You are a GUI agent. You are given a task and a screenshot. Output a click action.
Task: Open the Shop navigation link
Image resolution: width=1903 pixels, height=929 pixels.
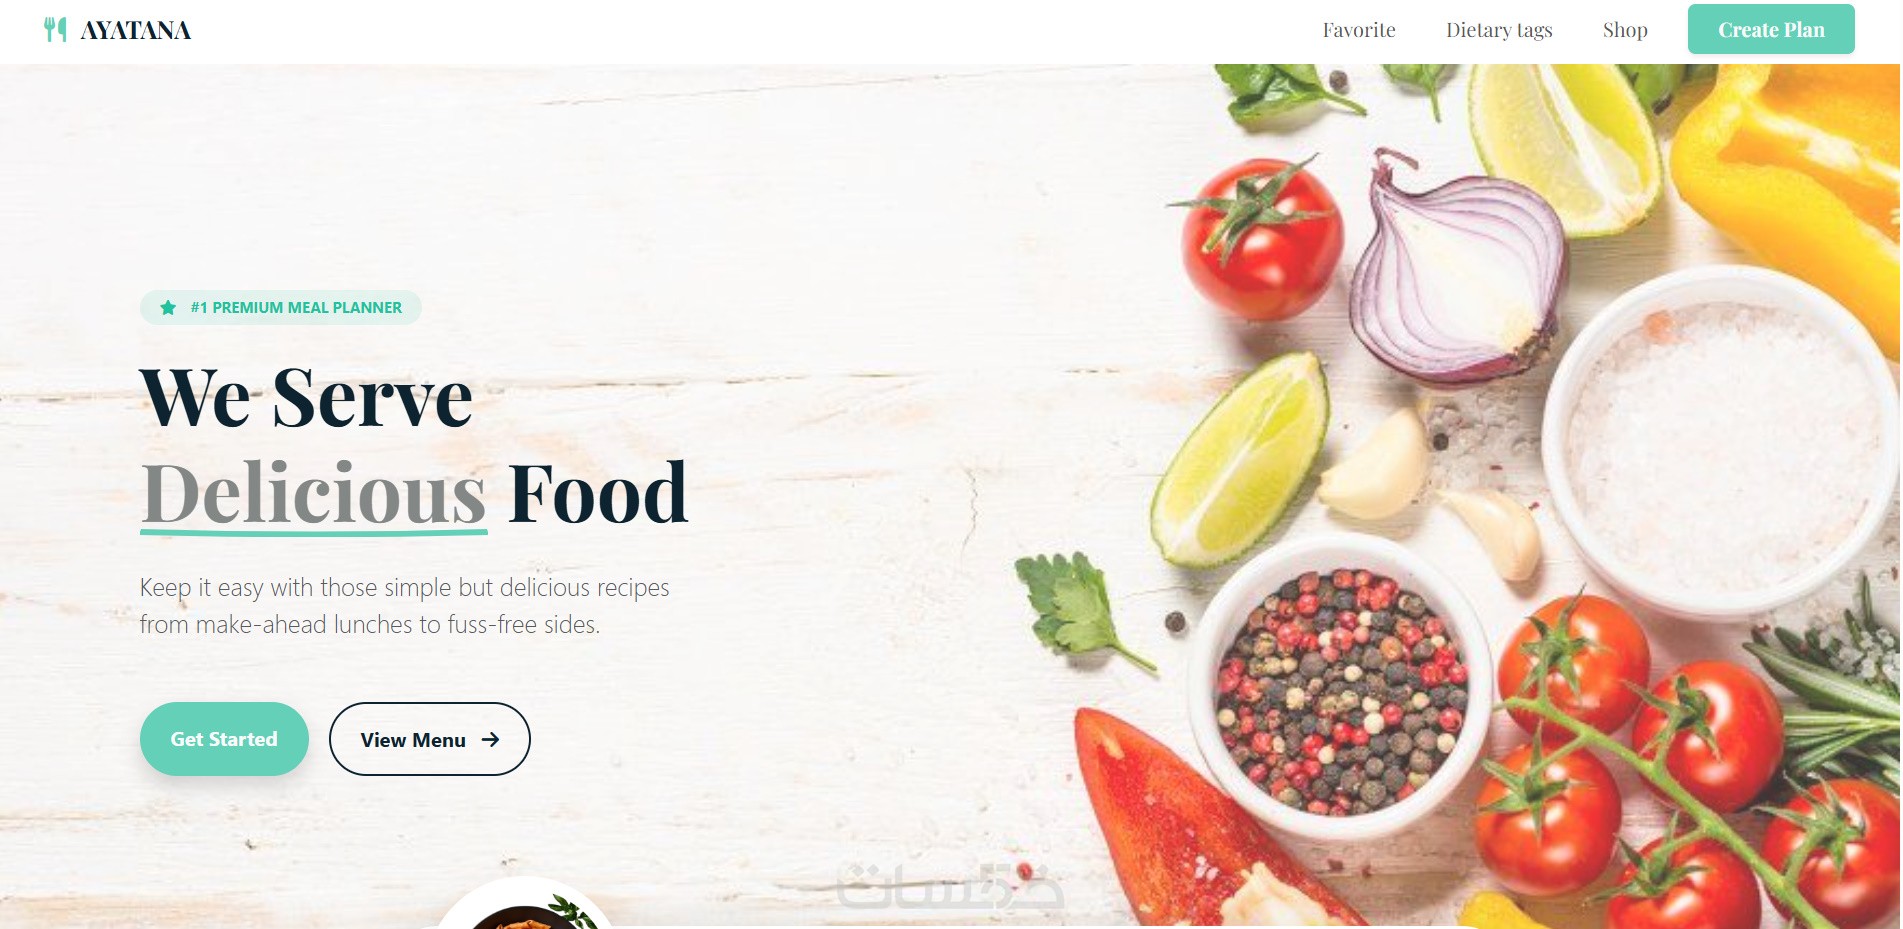coord(1625,30)
